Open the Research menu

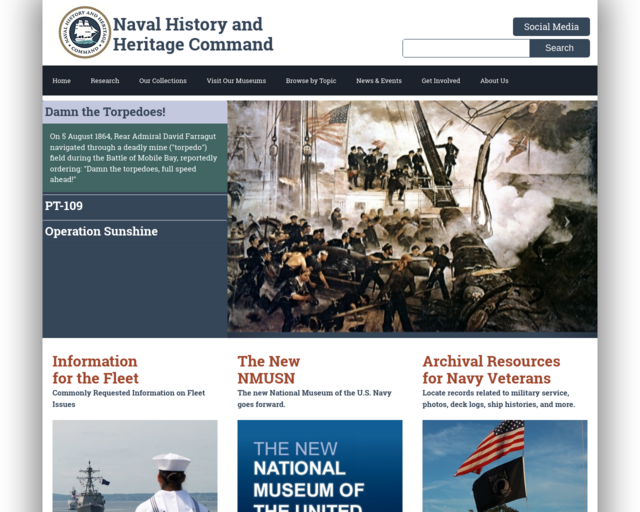[105, 81]
